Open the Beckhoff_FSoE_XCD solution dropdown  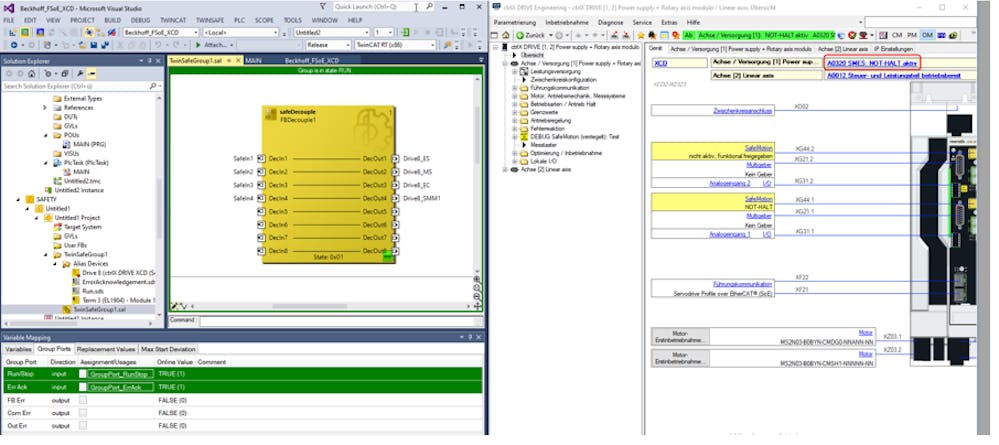pyautogui.click(x=196, y=32)
